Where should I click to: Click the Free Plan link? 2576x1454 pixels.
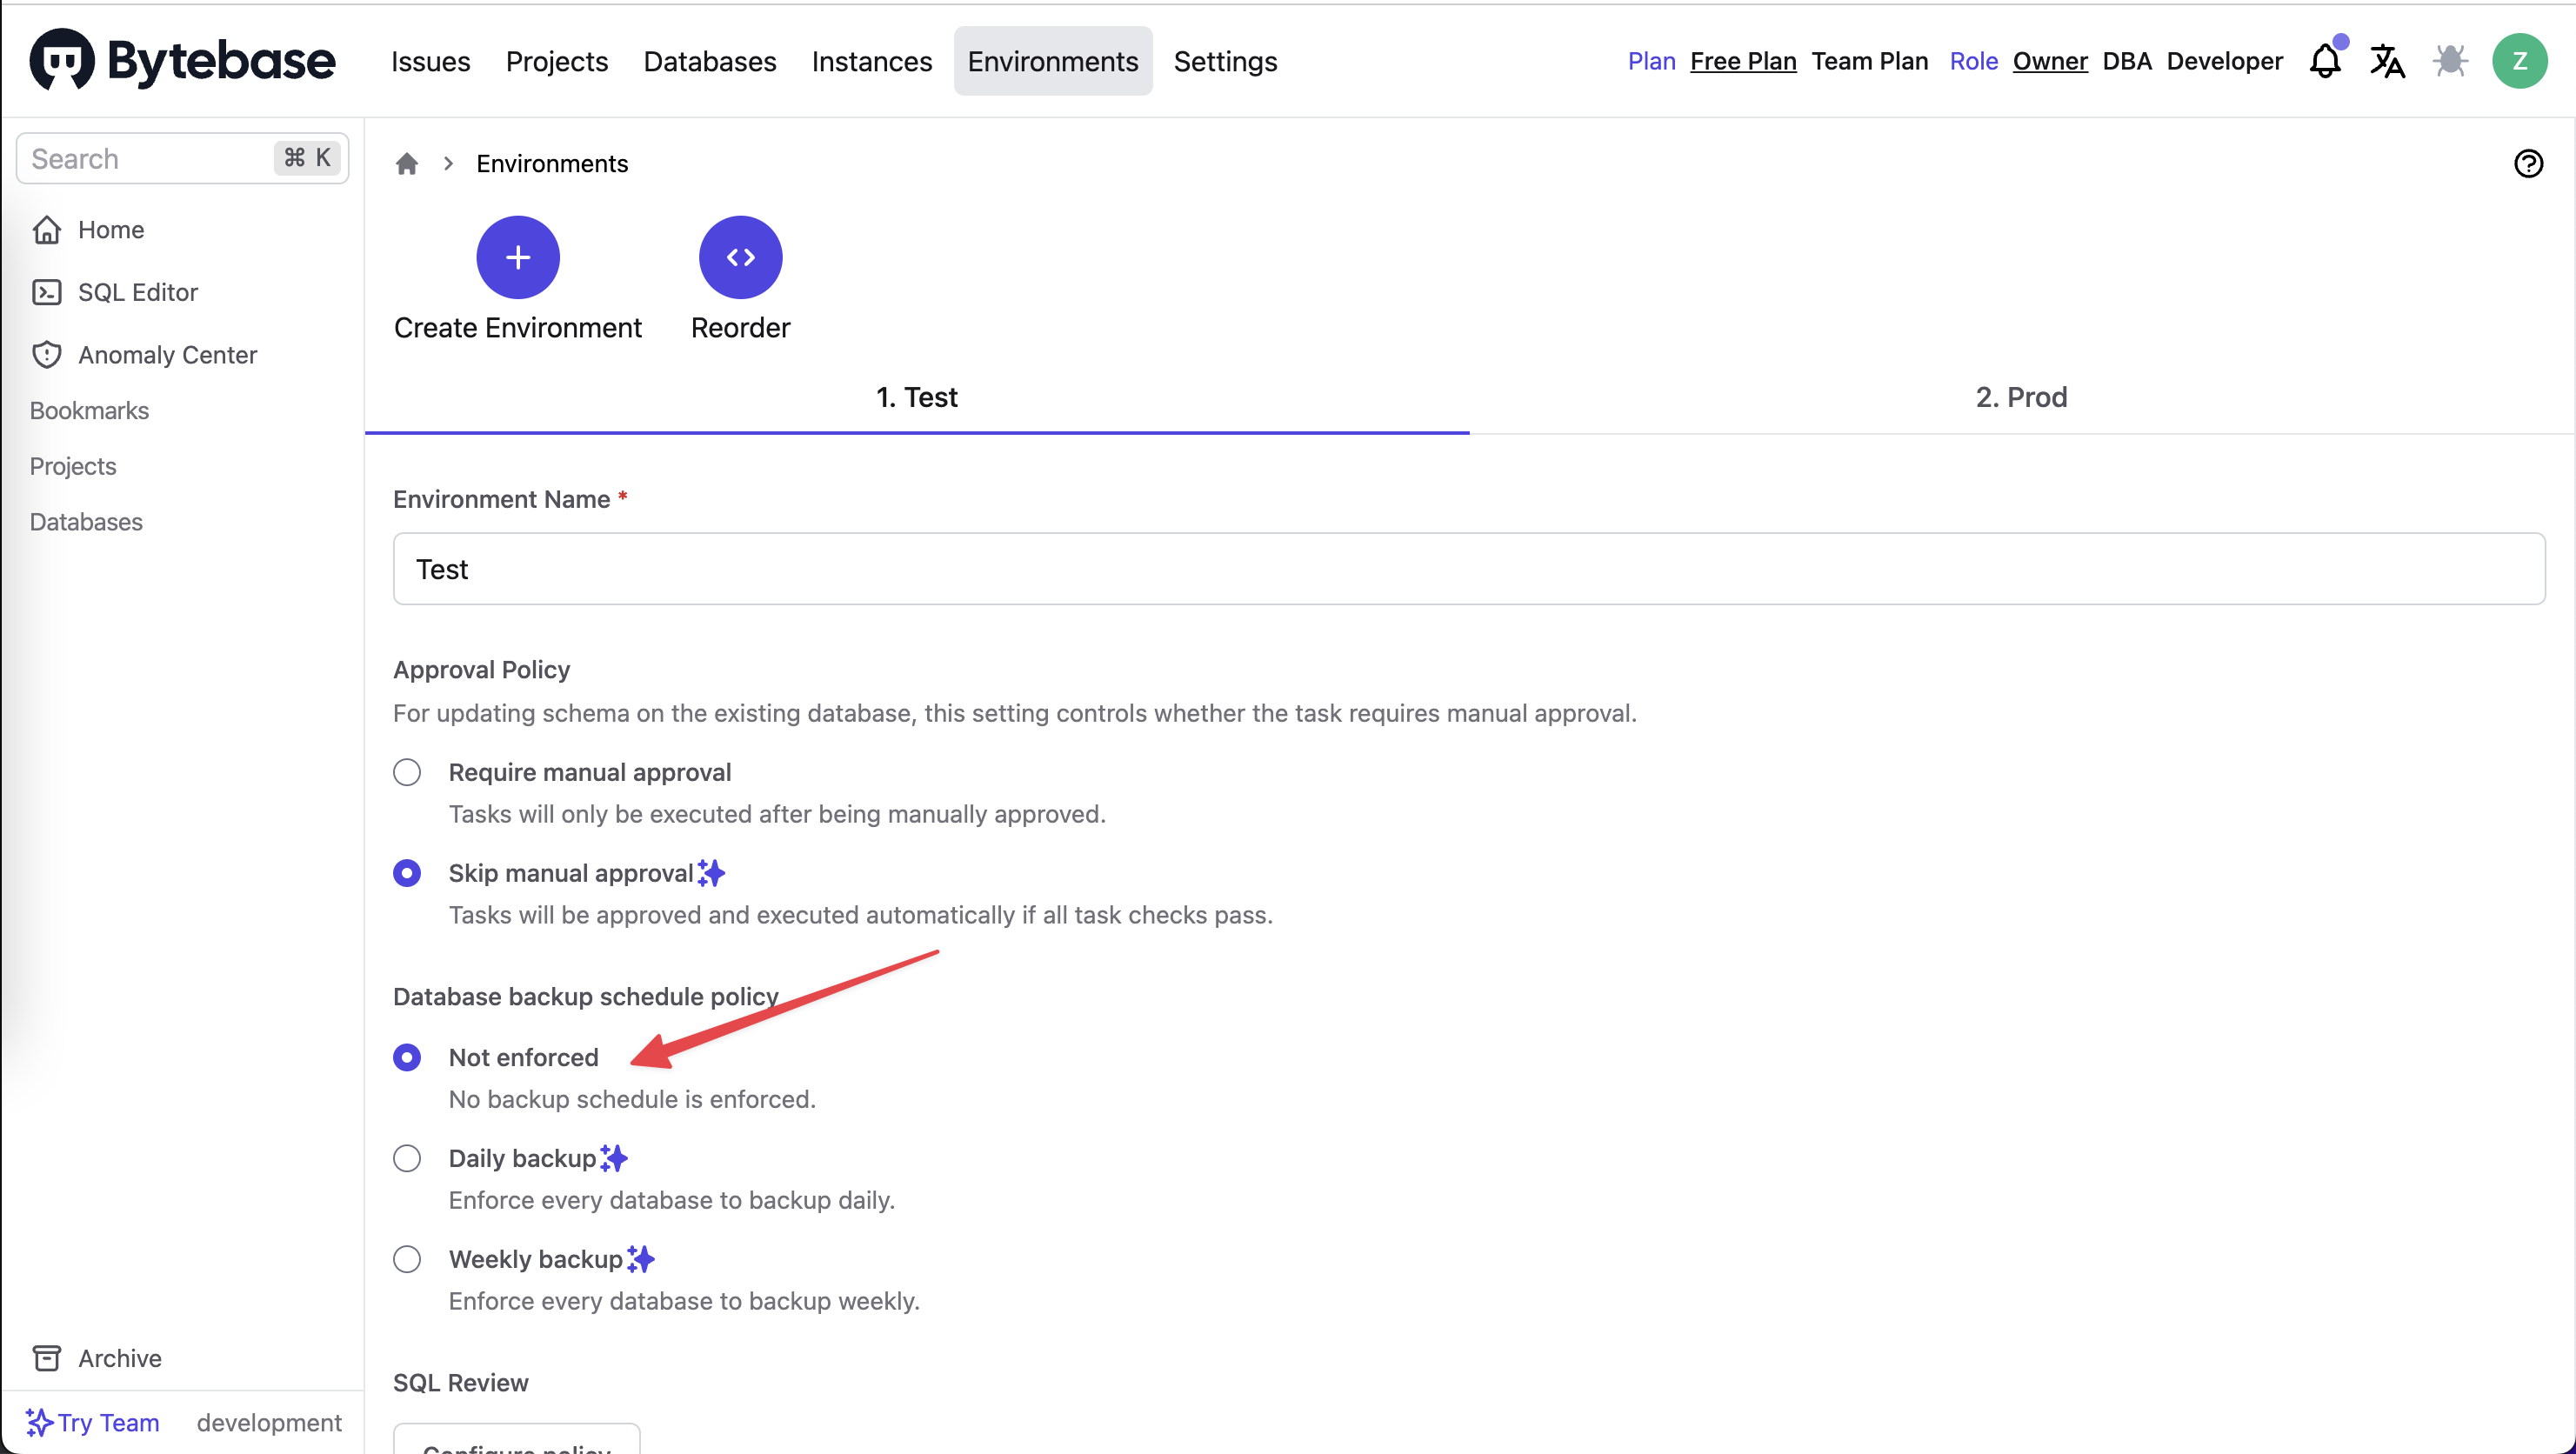1742,61
